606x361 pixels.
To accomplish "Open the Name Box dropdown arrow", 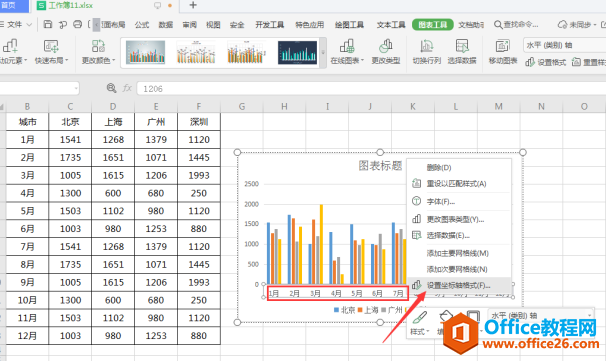I will click(76, 89).
